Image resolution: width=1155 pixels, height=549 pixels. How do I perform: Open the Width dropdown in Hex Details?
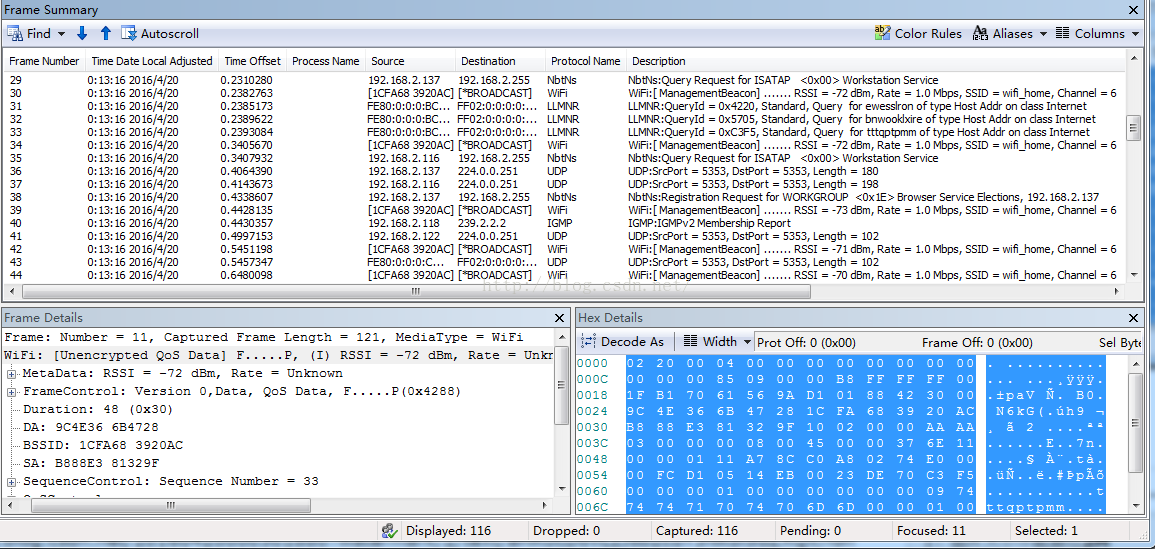click(x=717, y=341)
